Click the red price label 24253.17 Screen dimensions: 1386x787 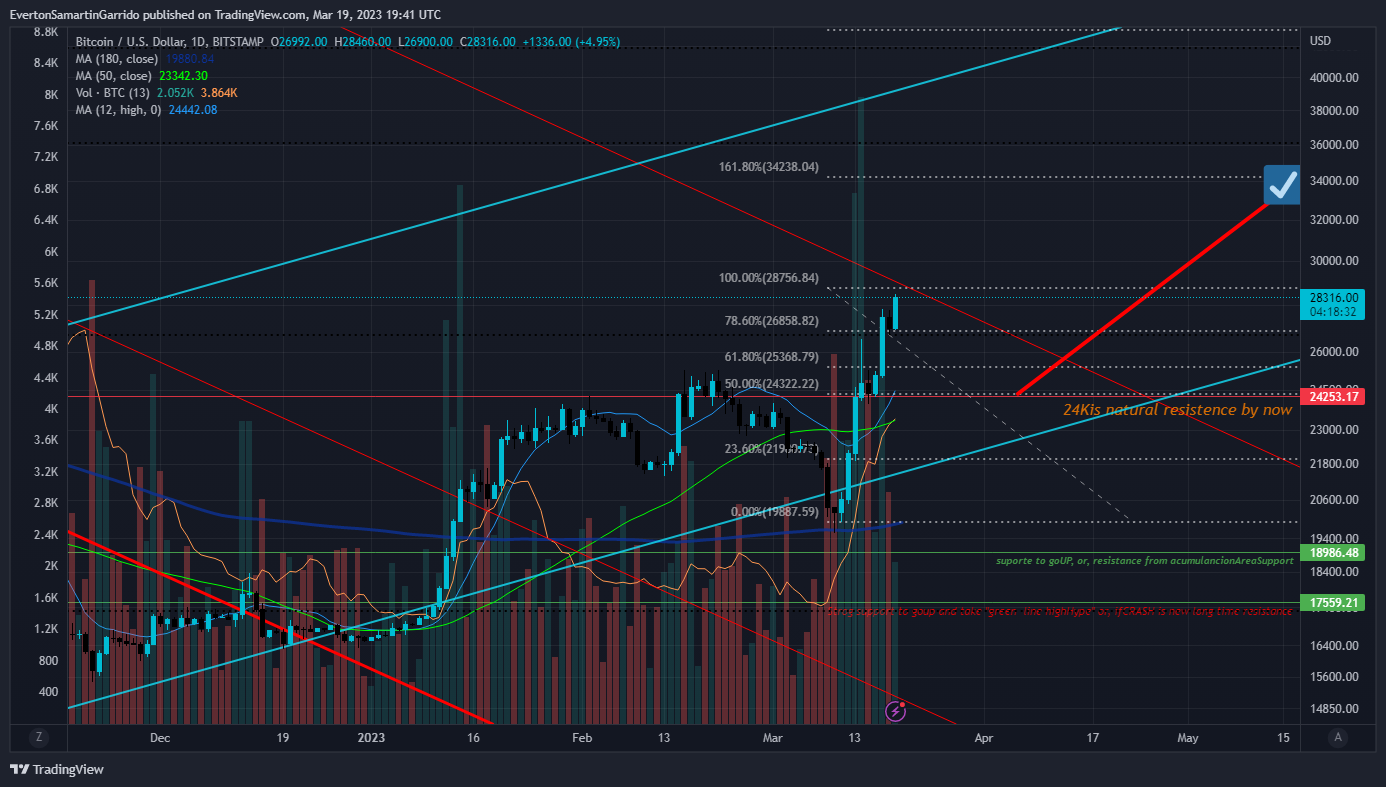(1333, 397)
